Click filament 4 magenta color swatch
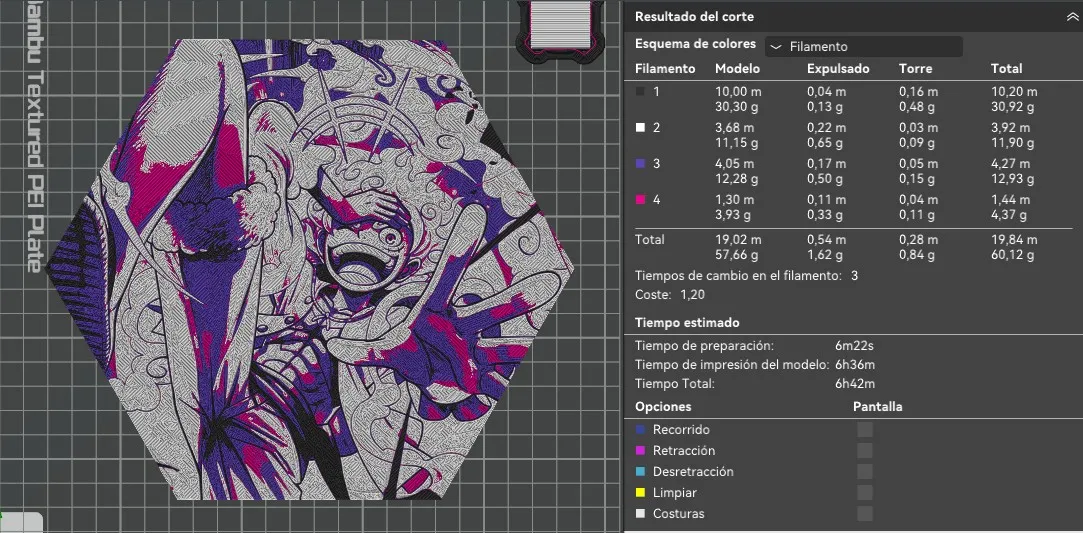 [x=640, y=200]
